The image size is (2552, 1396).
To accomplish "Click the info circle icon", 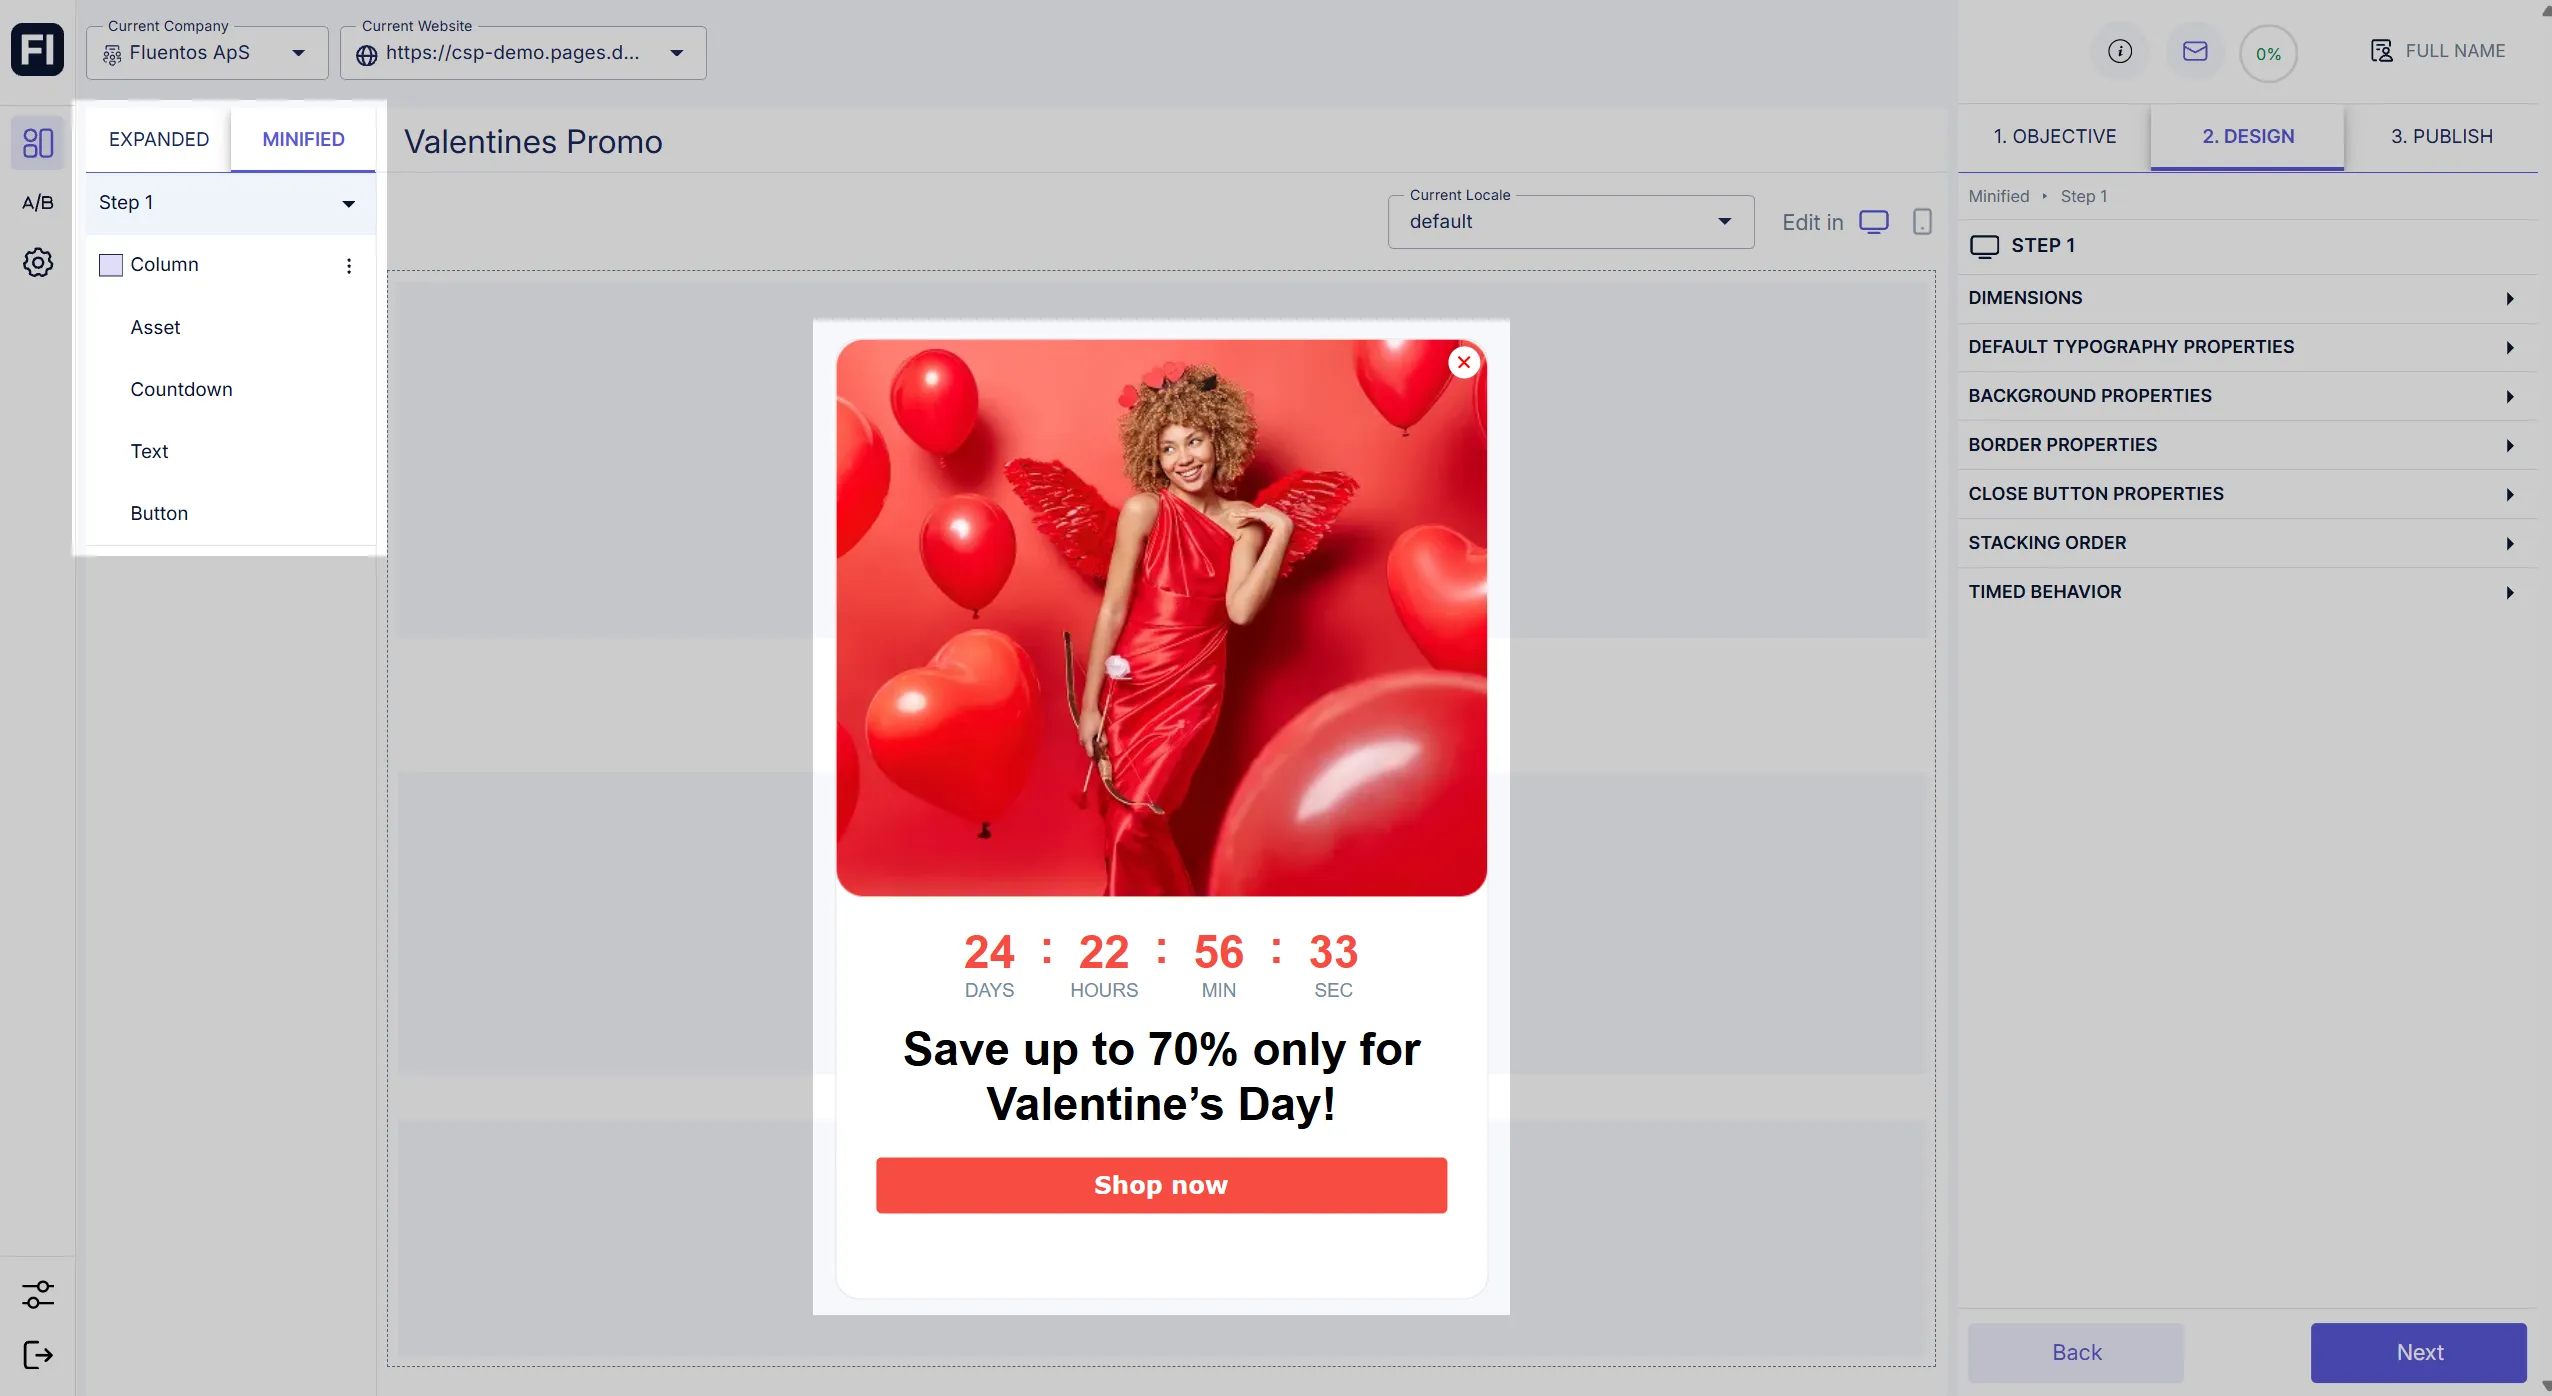I will (2119, 51).
